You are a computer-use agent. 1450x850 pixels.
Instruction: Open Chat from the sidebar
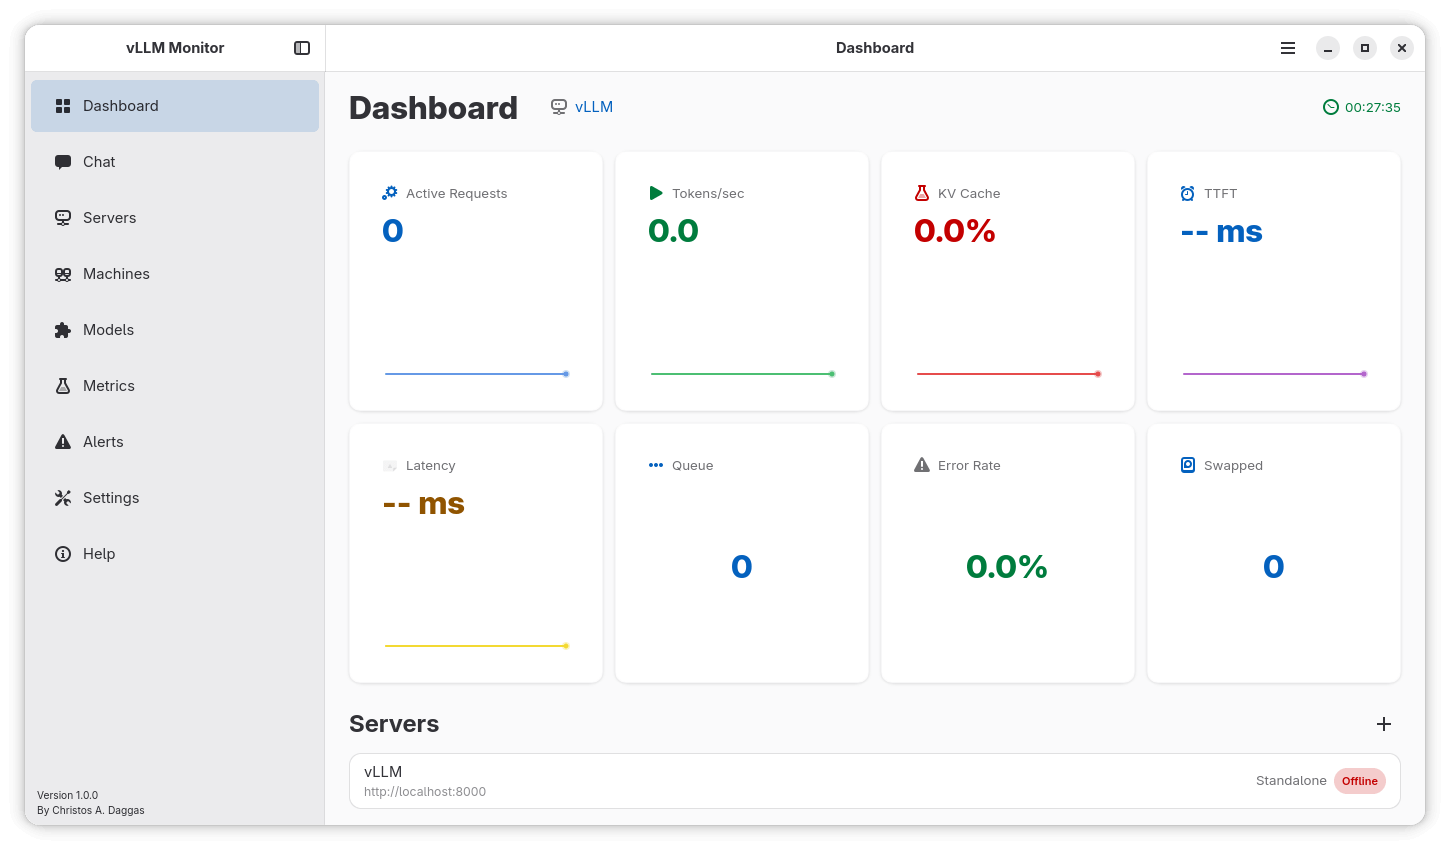tap(99, 162)
